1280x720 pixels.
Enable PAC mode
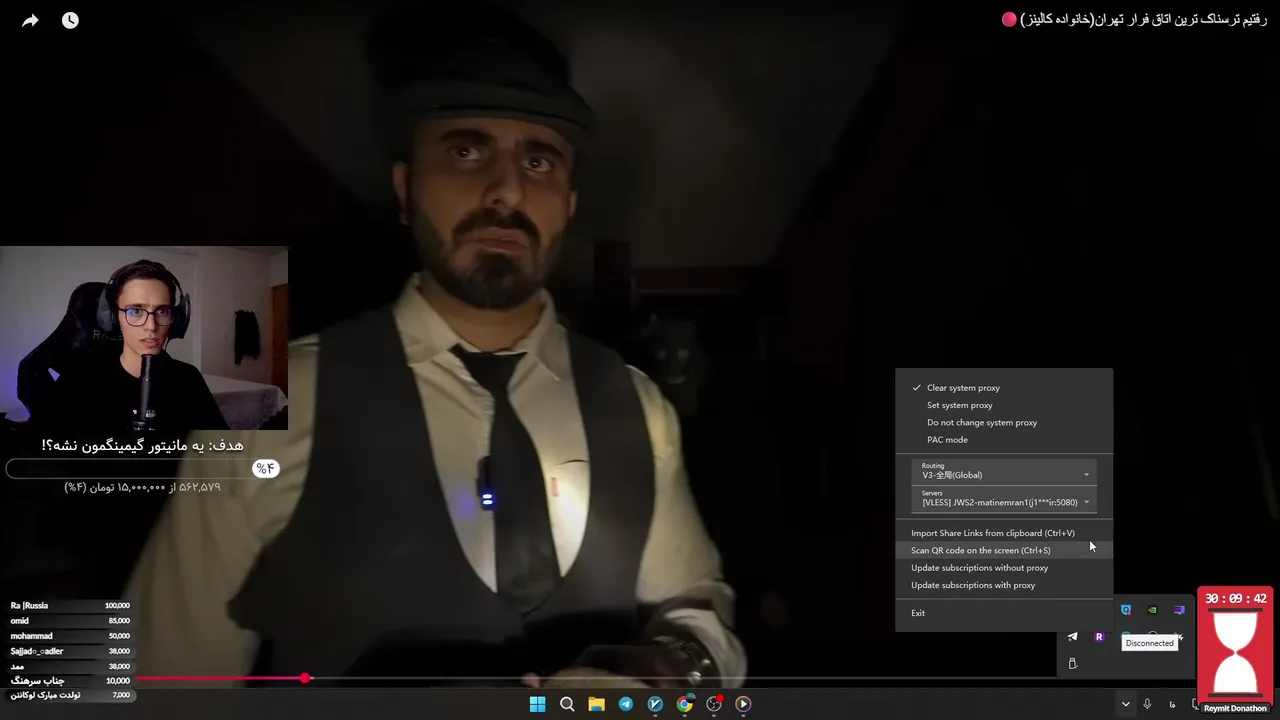point(1003,439)
